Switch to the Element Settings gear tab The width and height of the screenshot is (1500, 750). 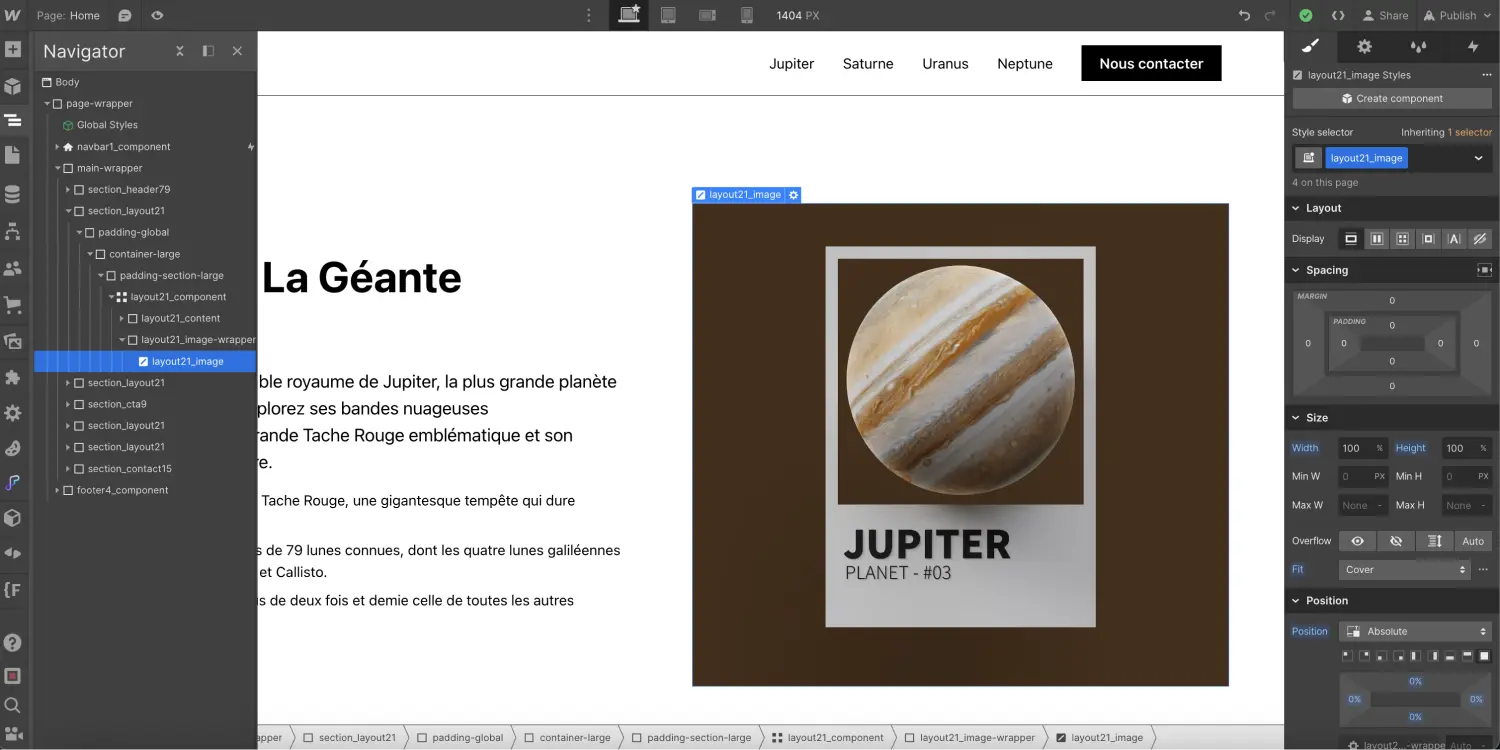(x=1363, y=46)
